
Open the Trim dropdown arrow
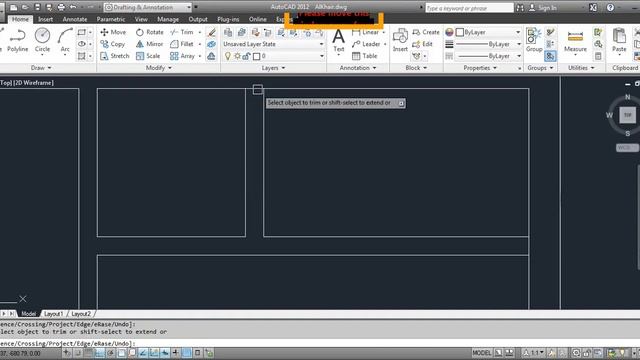tap(200, 32)
